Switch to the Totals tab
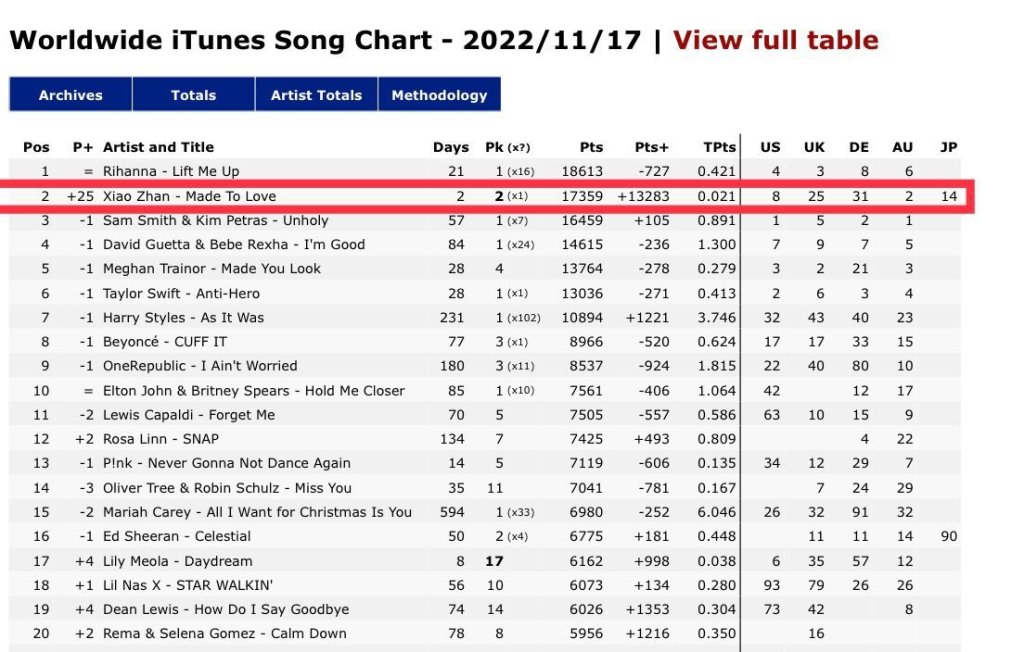The height and width of the screenshot is (652, 1024). click(193, 95)
